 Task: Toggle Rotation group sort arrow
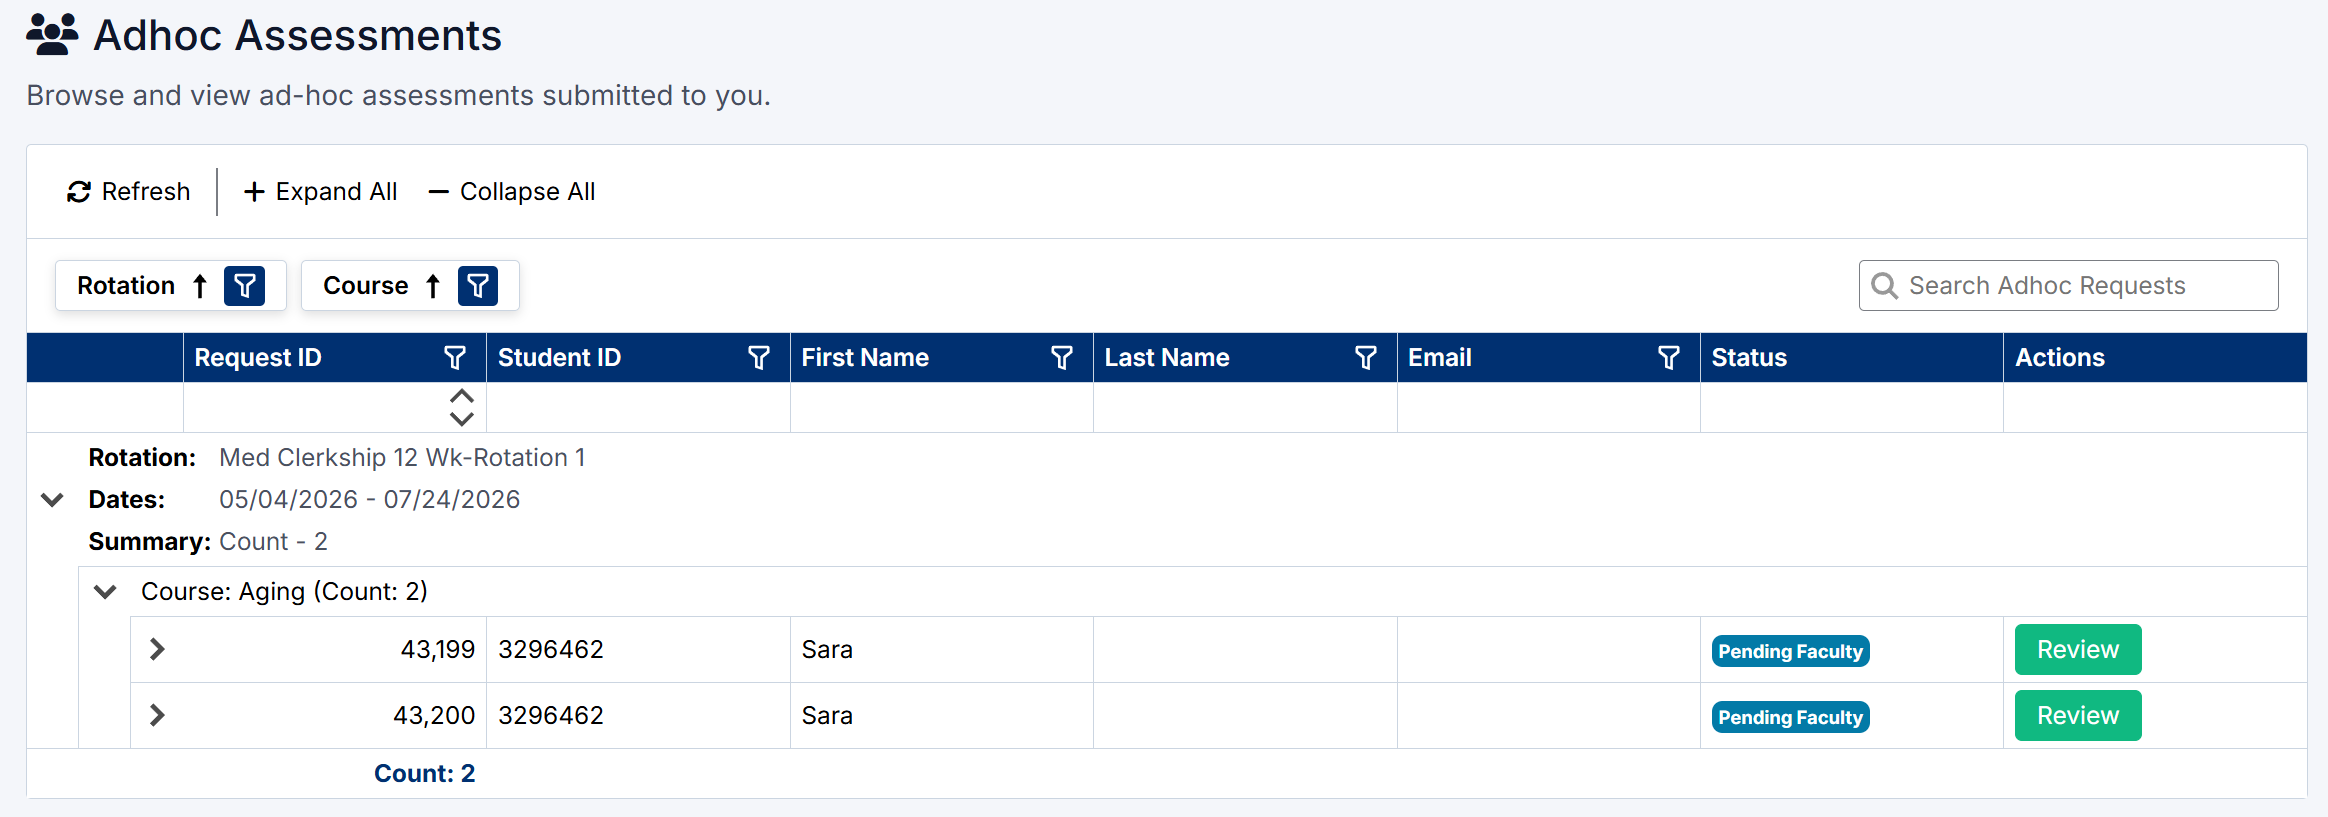coord(200,286)
